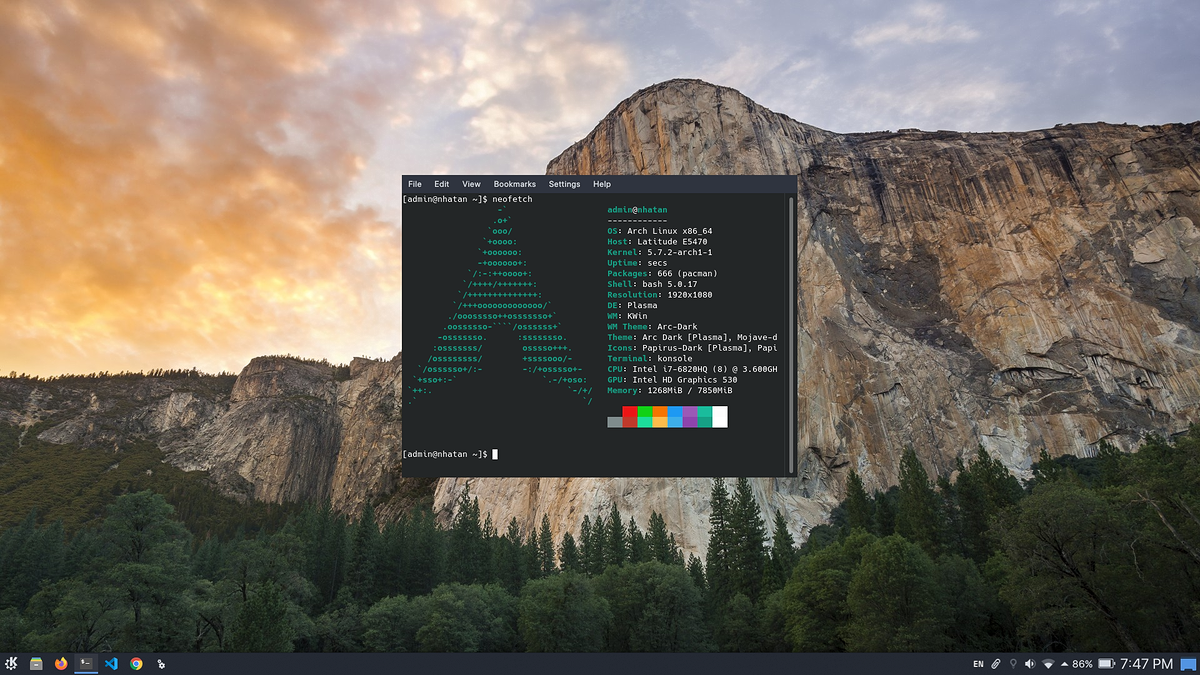Launch Visual Studio Code from taskbar
This screenshot has width=1200, height=675.
point(111,663)
